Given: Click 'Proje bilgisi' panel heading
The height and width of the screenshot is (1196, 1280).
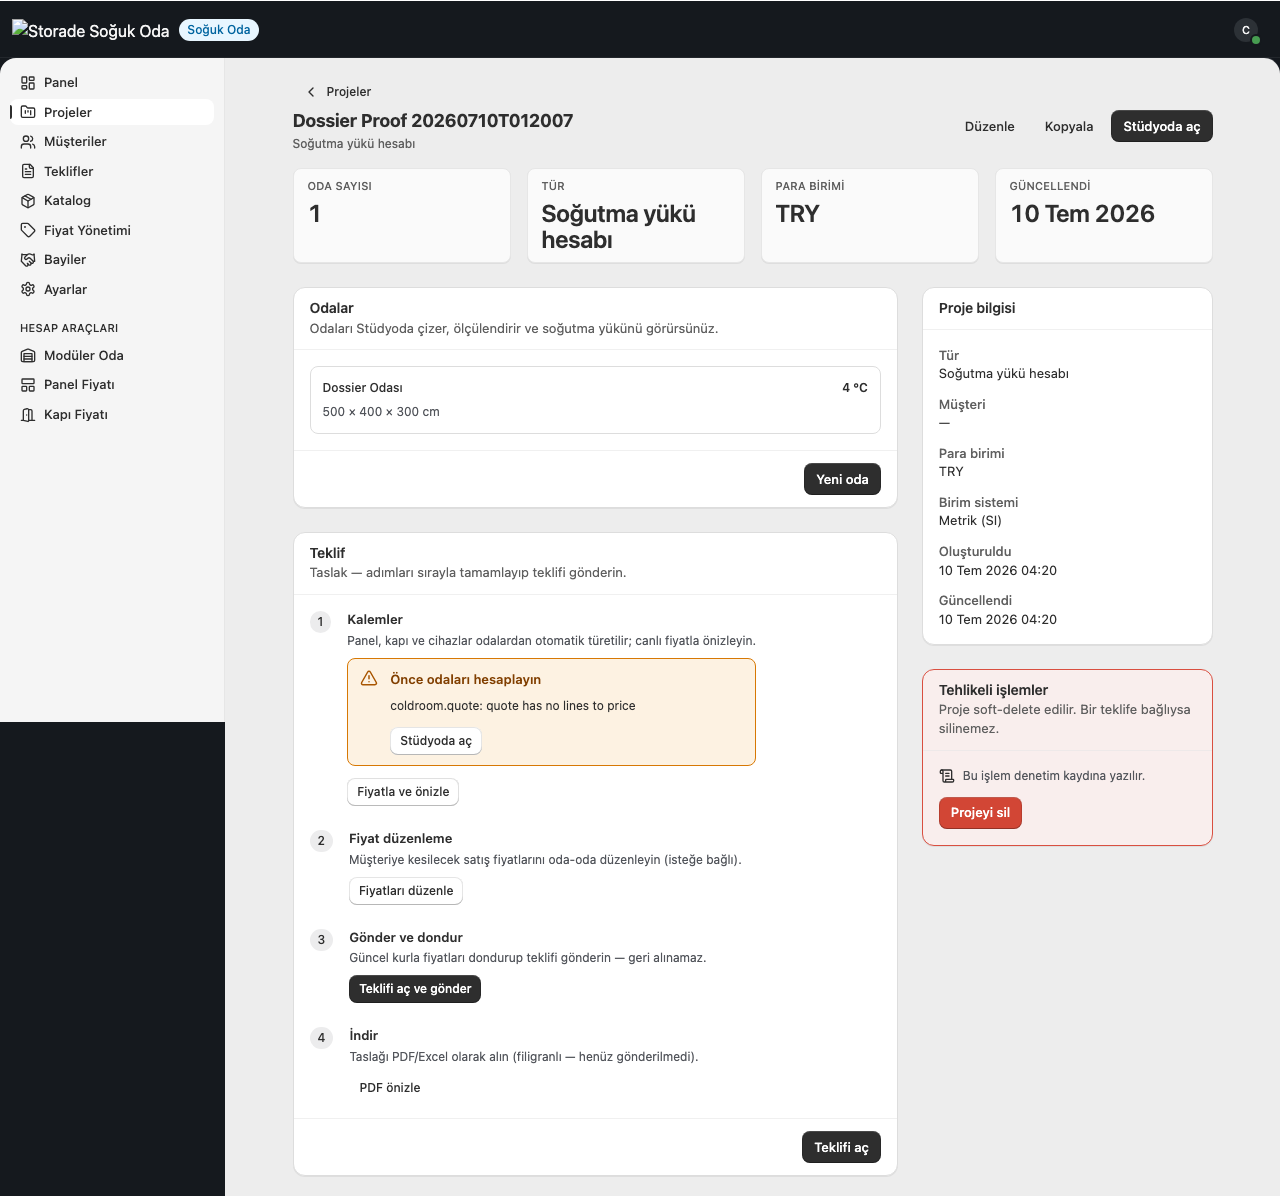Looking at the screenshot, I should (x=977, y=308).
